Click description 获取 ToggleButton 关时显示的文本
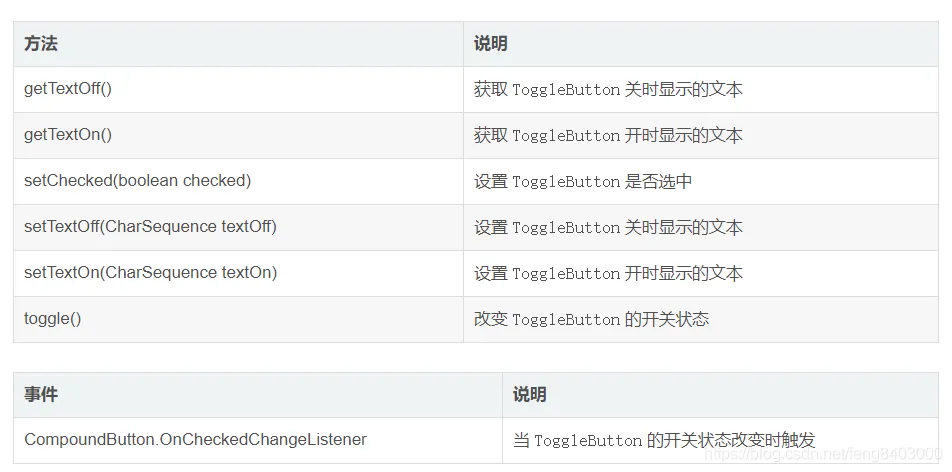This screenshot has height=472, width=952. (608, 90)
